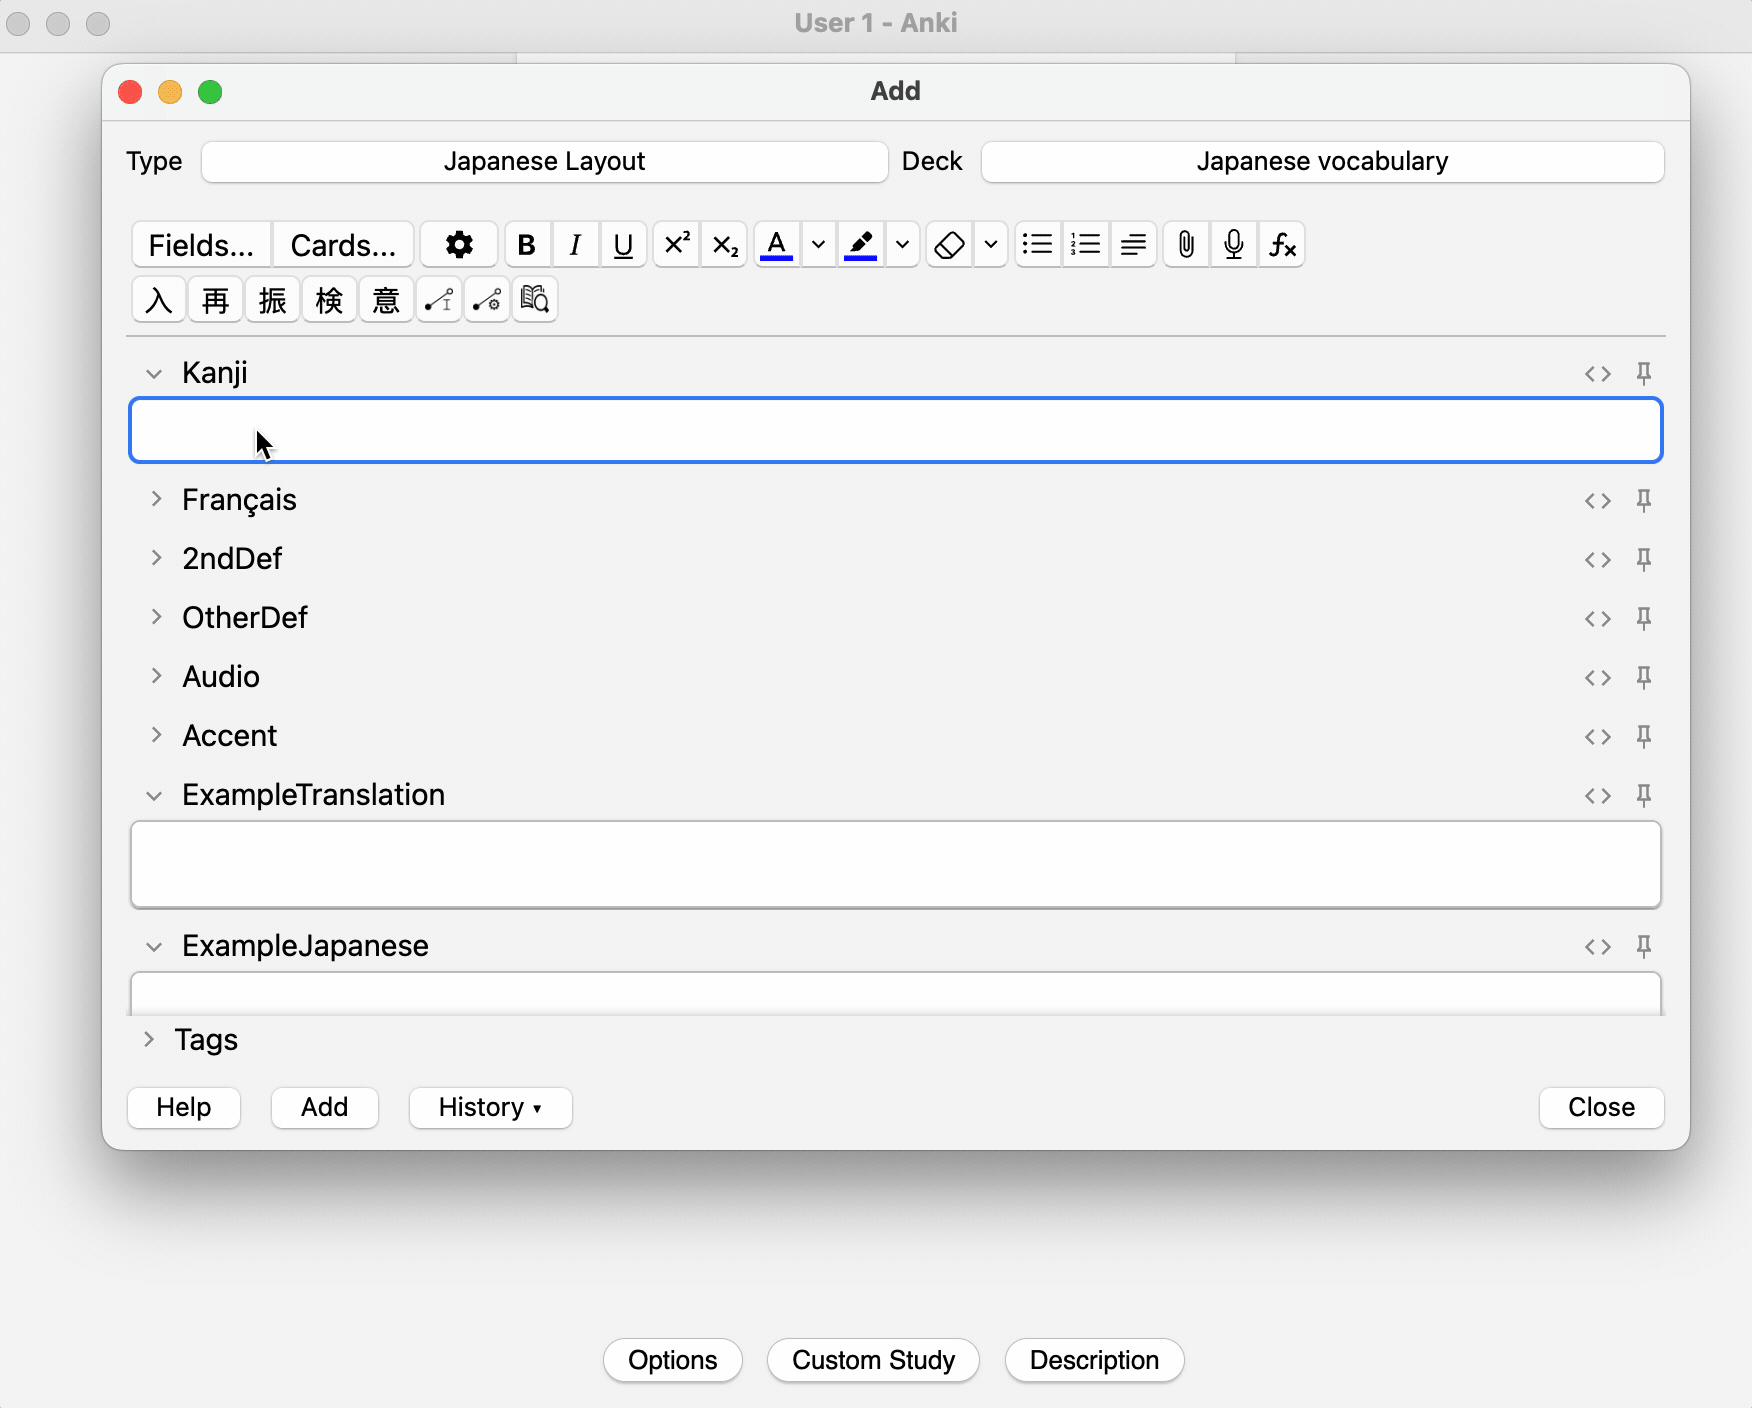Open Custom Study in main Anki window

(x=873, y=1360)
